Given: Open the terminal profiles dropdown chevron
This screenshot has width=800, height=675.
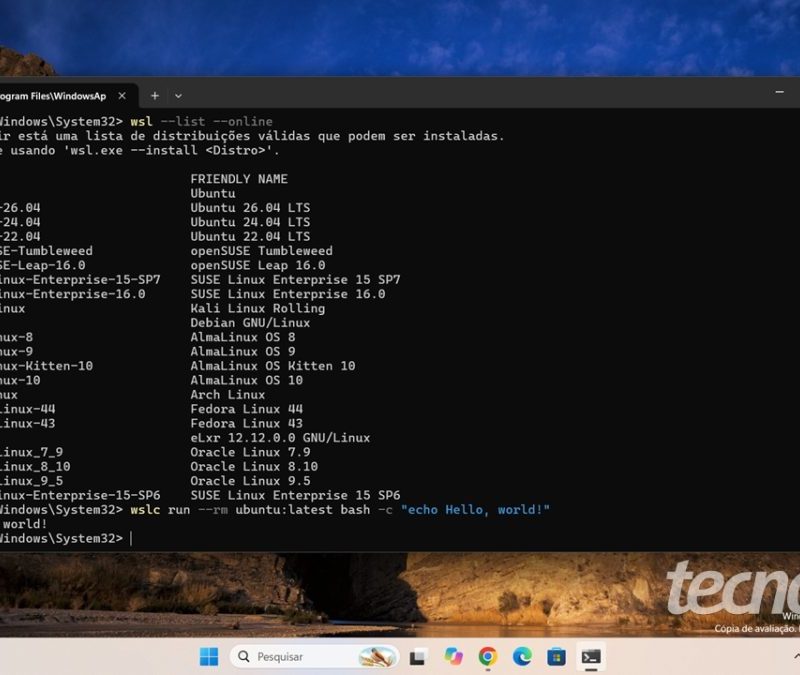Looking at the screenshot, I should pyautogui.click(x=178, y=96).
